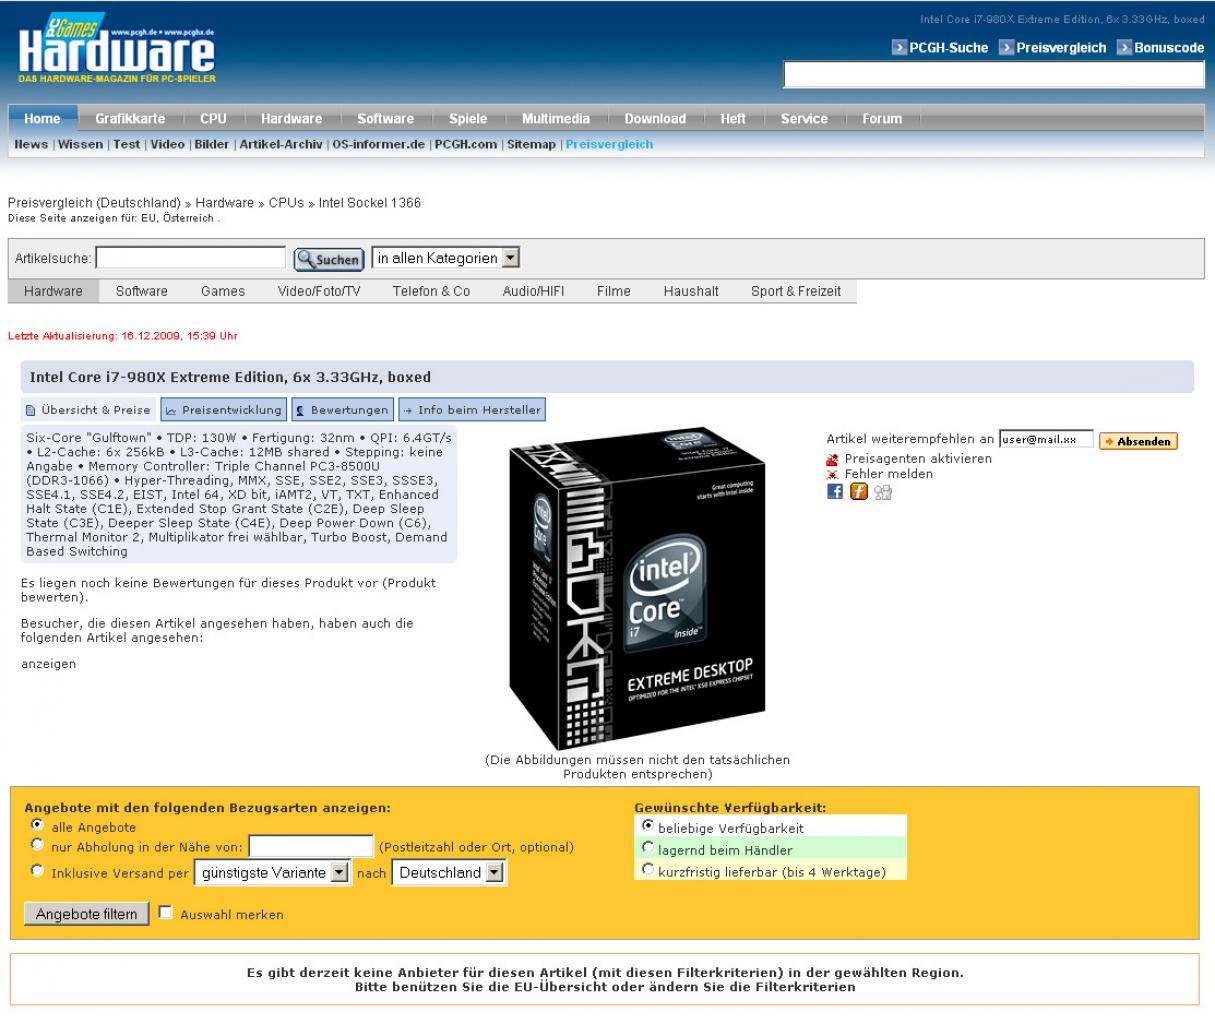Image resolution: width=1215 pixels, height=1024 pixels.
Task: Open the Sitemap subnav link
Action: click(x=531, y=144)
